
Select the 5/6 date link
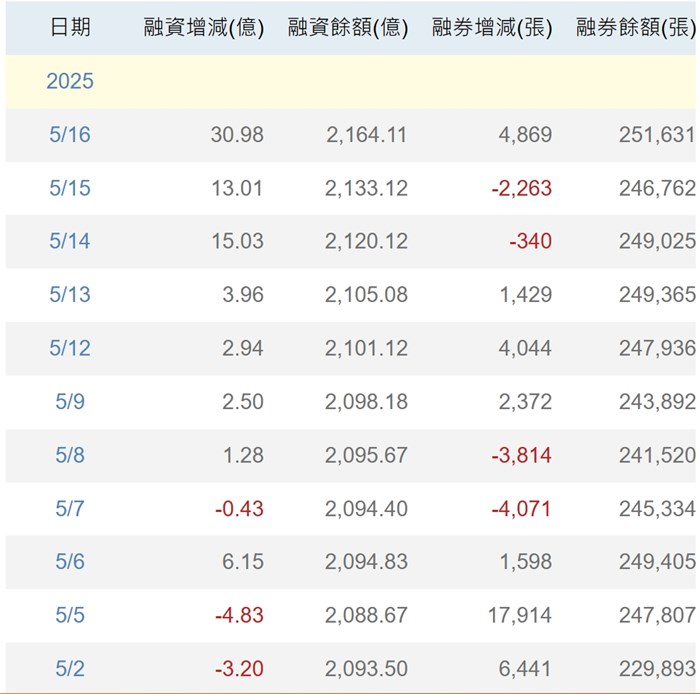click(x=70, y=562)
